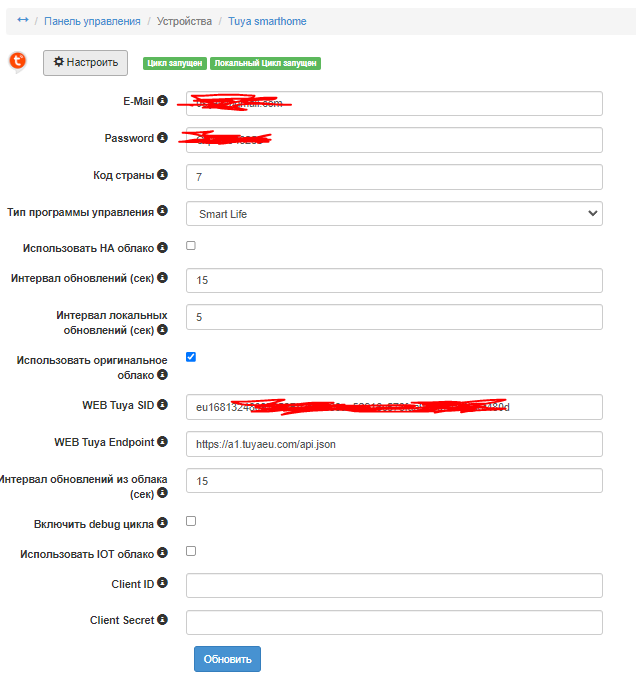The image size is (636, 685).
Task: Click info icon beside Код страны
Action: [x=162, y=175]
